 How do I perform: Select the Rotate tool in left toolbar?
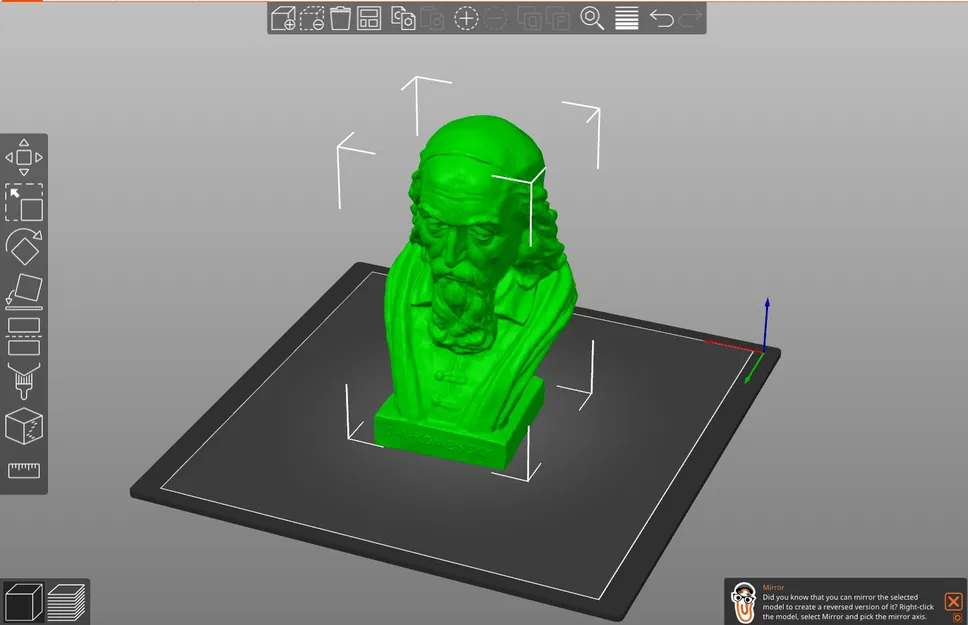pyautogui.click(x=24, y=246)
